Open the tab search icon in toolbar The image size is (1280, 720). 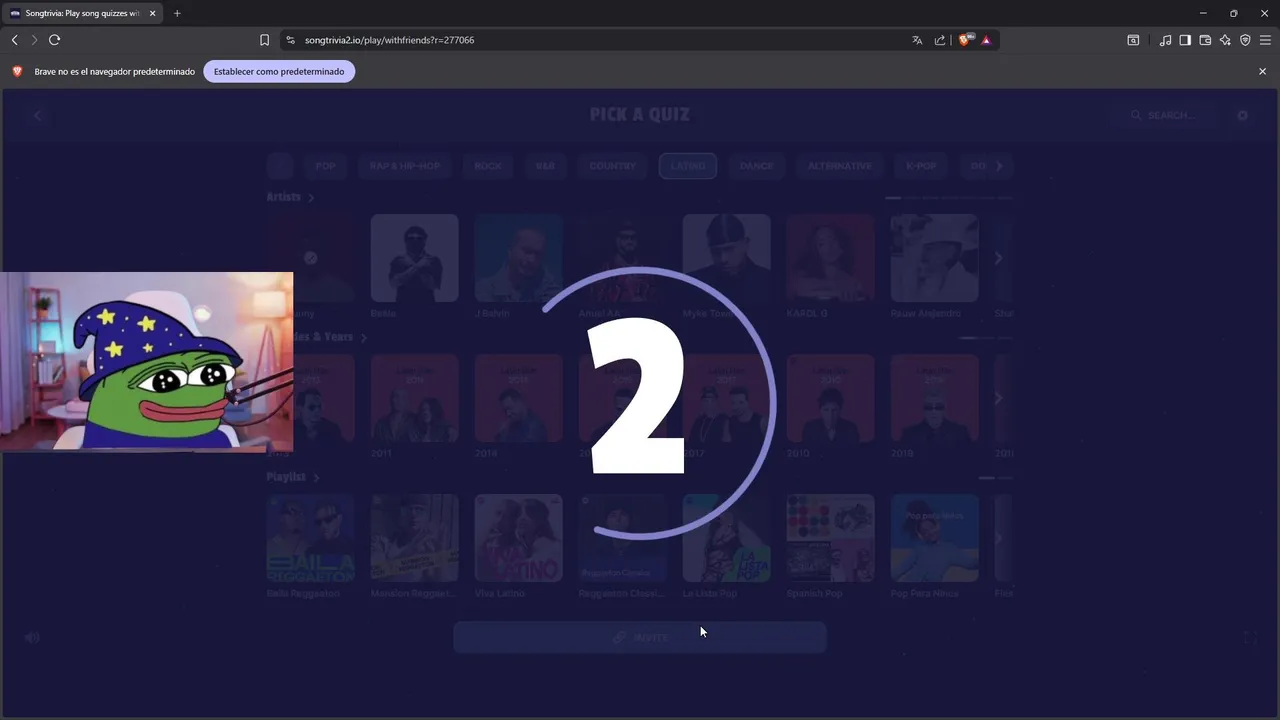pos(1133,40)
